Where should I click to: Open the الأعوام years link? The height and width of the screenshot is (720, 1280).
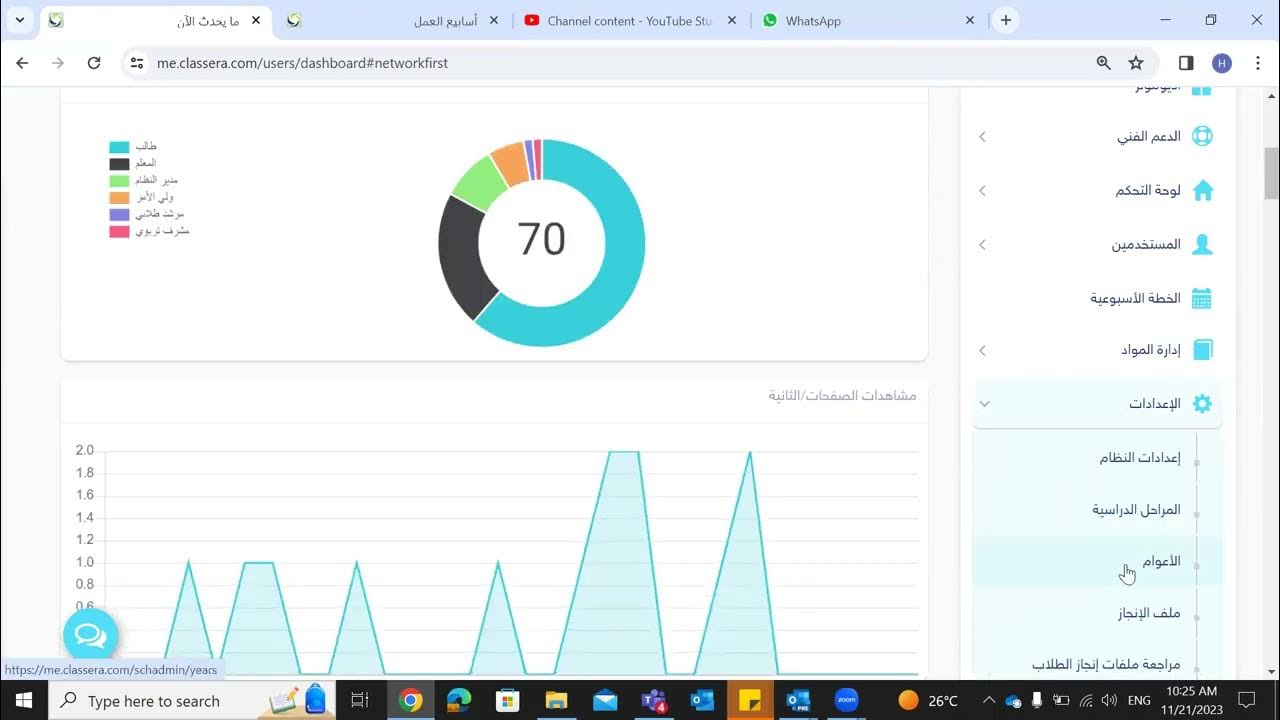1161,562
